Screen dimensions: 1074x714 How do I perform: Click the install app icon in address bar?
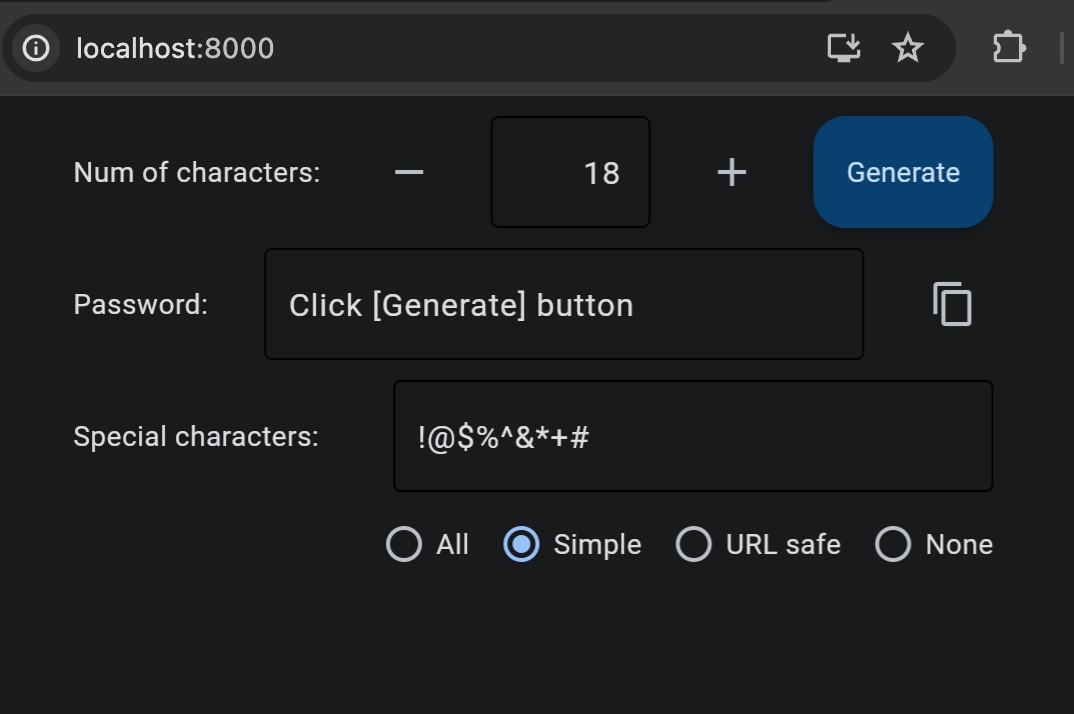coord(843,46)
